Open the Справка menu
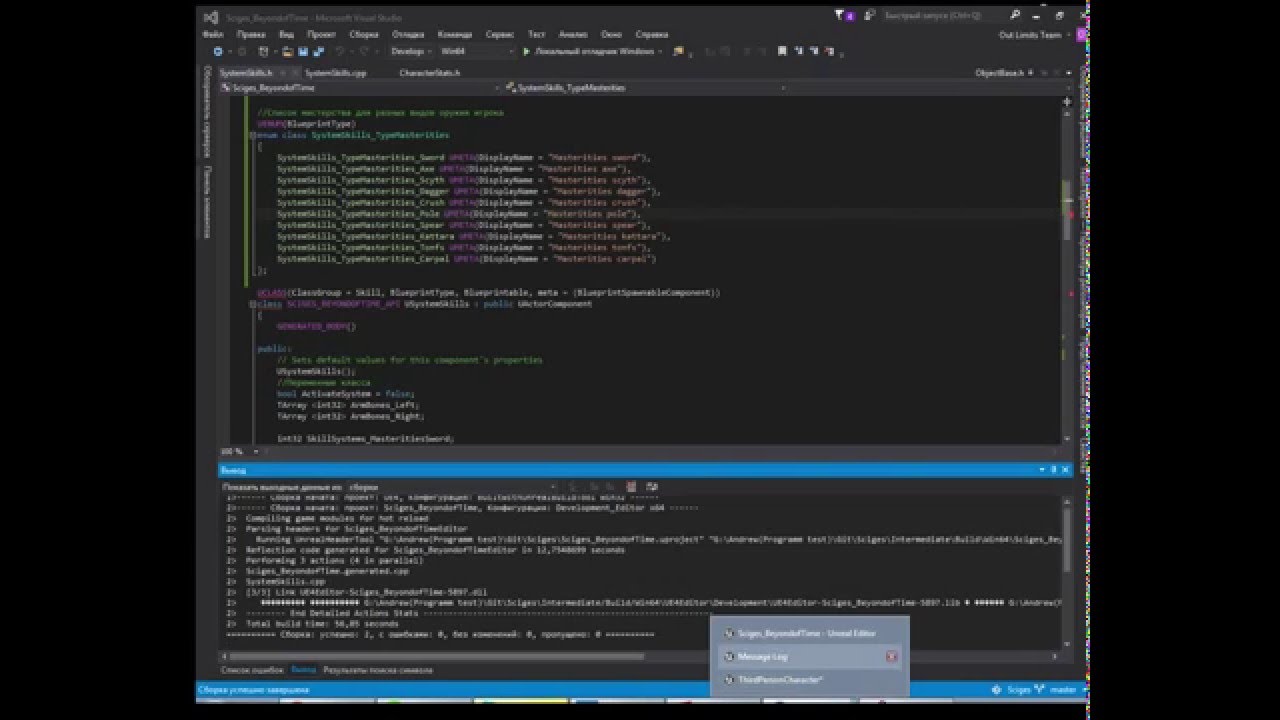 pos(652,34)
